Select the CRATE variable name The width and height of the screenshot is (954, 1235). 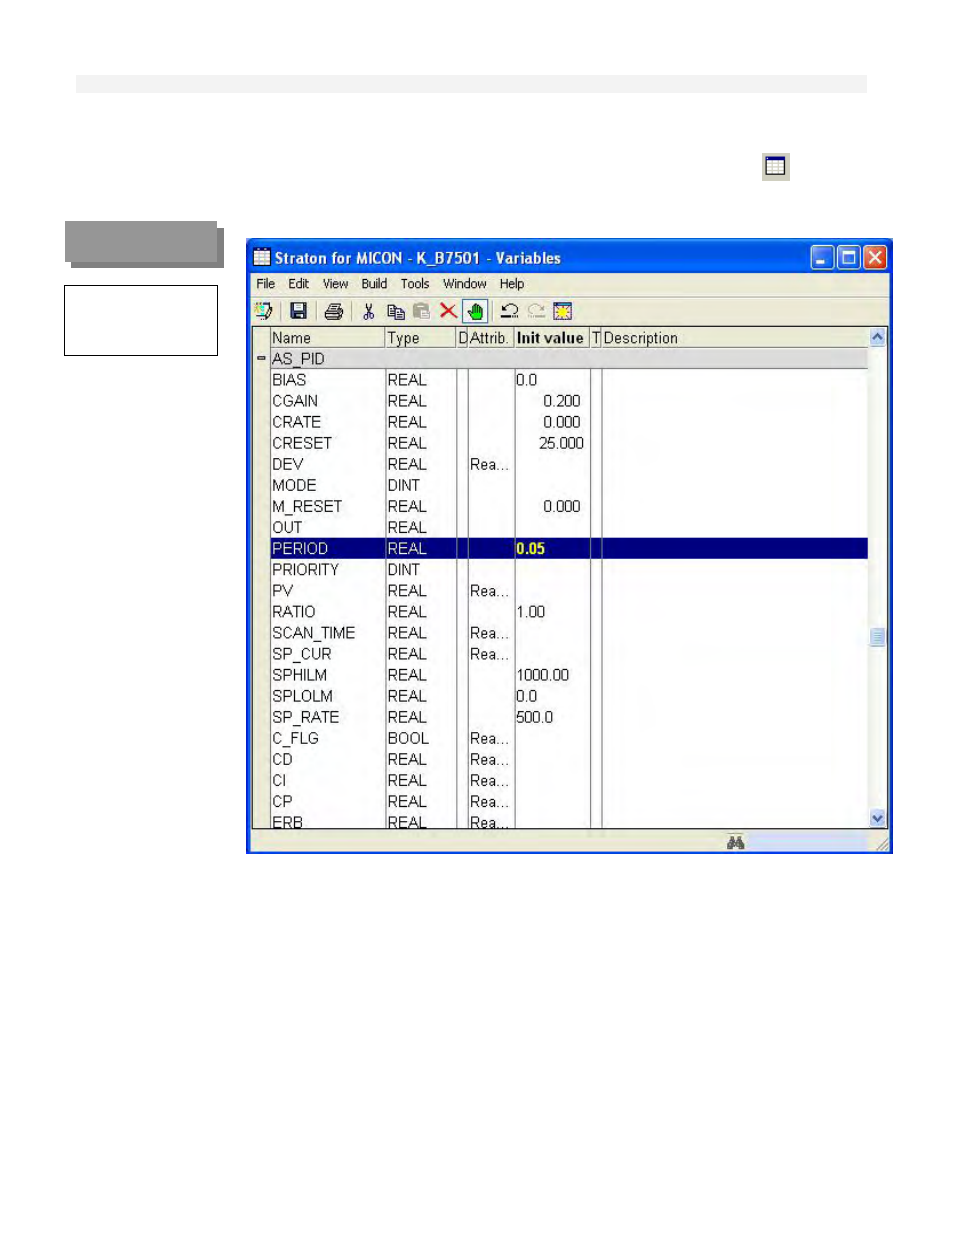(296, 422)
